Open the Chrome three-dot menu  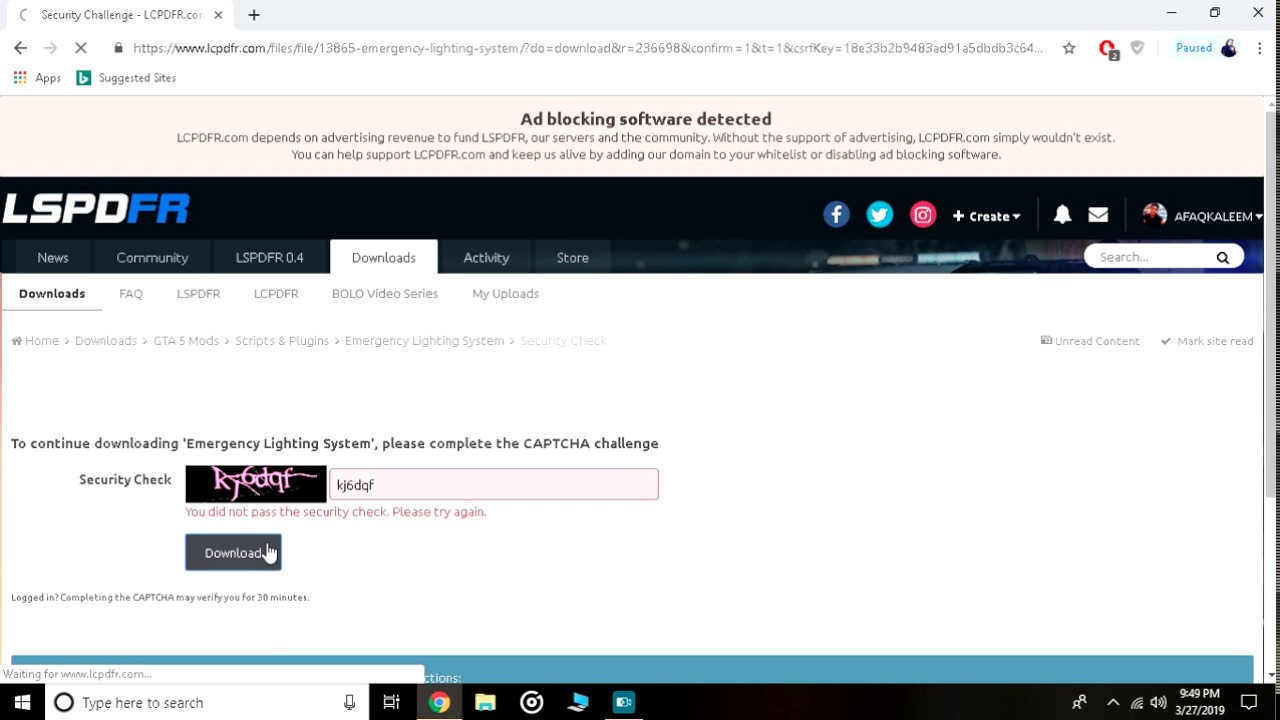pyautogui.click(x=1260, y=48)
